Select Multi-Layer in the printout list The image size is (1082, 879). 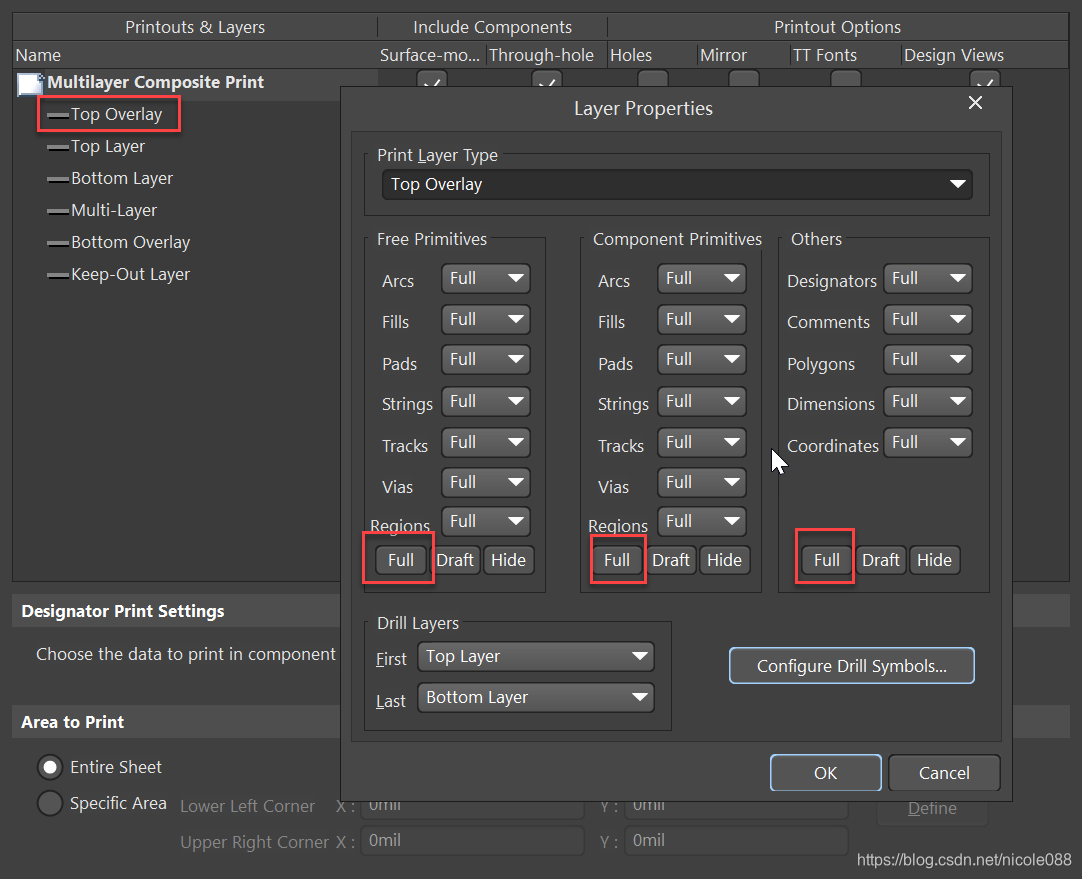pyautogui.click(x=113, y=211)
